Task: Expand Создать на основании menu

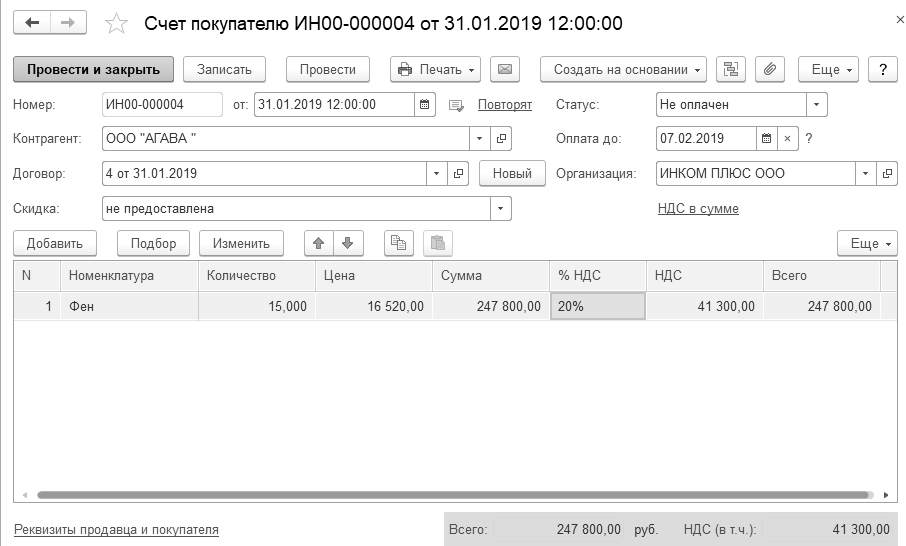Action: coord(623,69)
